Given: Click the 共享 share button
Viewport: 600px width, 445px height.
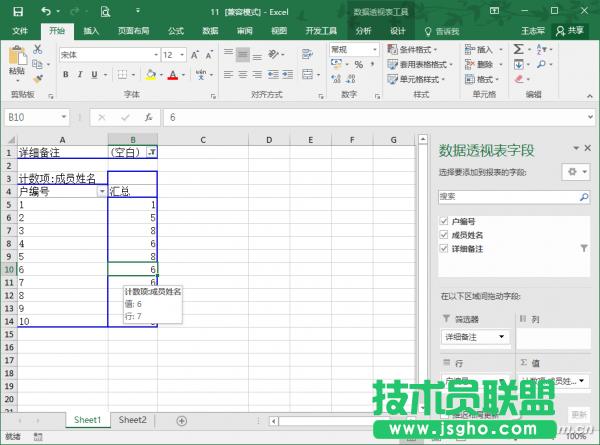Looking at the screenshot, I should click(x=571, y=31).
